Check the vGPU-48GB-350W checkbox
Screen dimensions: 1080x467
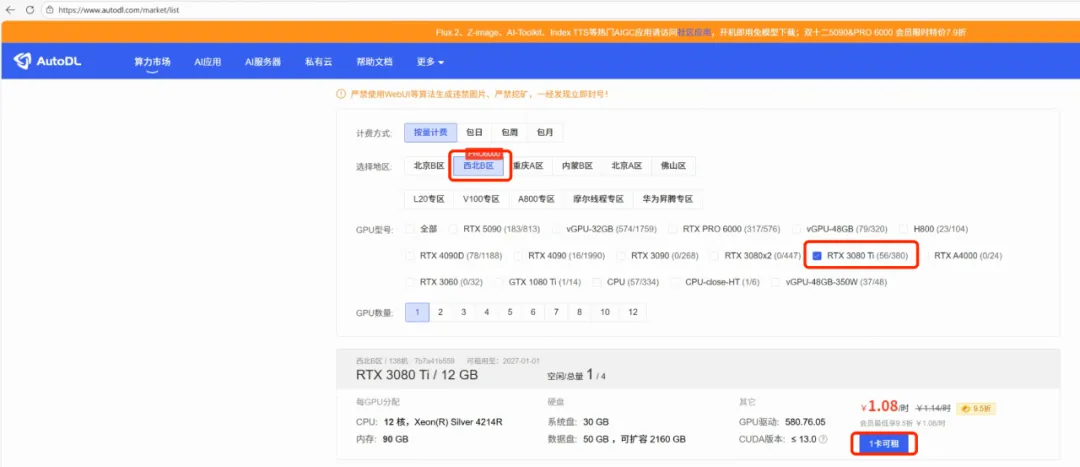(x=776, y=282)
